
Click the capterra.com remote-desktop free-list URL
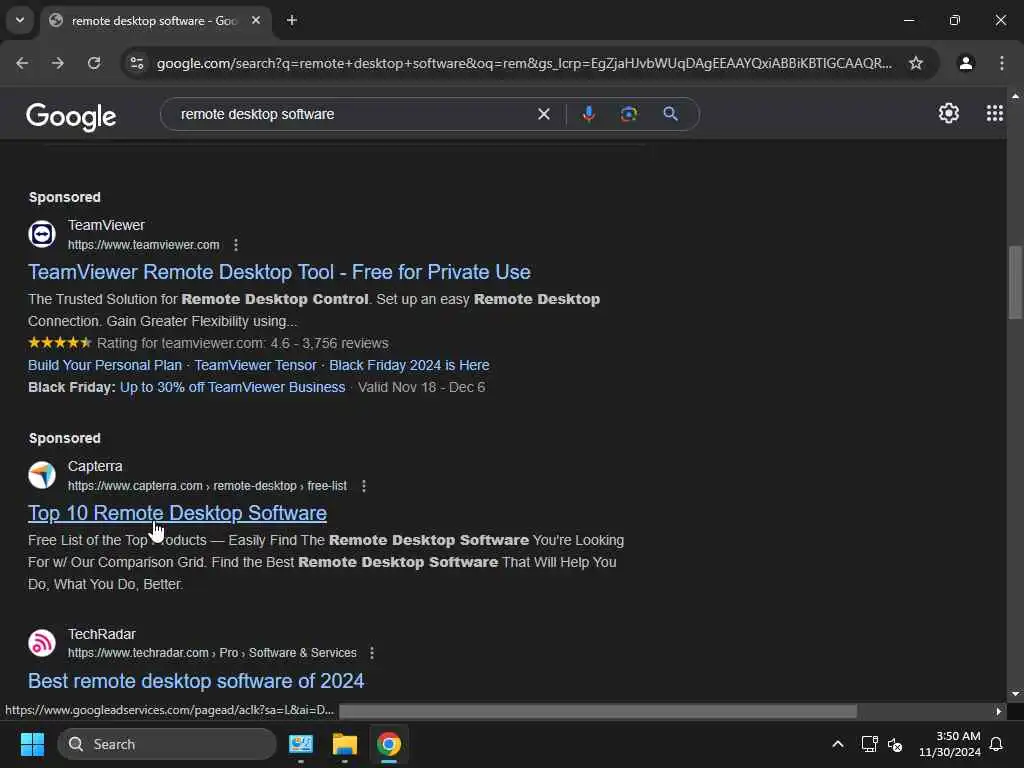[x=207, y=486]
